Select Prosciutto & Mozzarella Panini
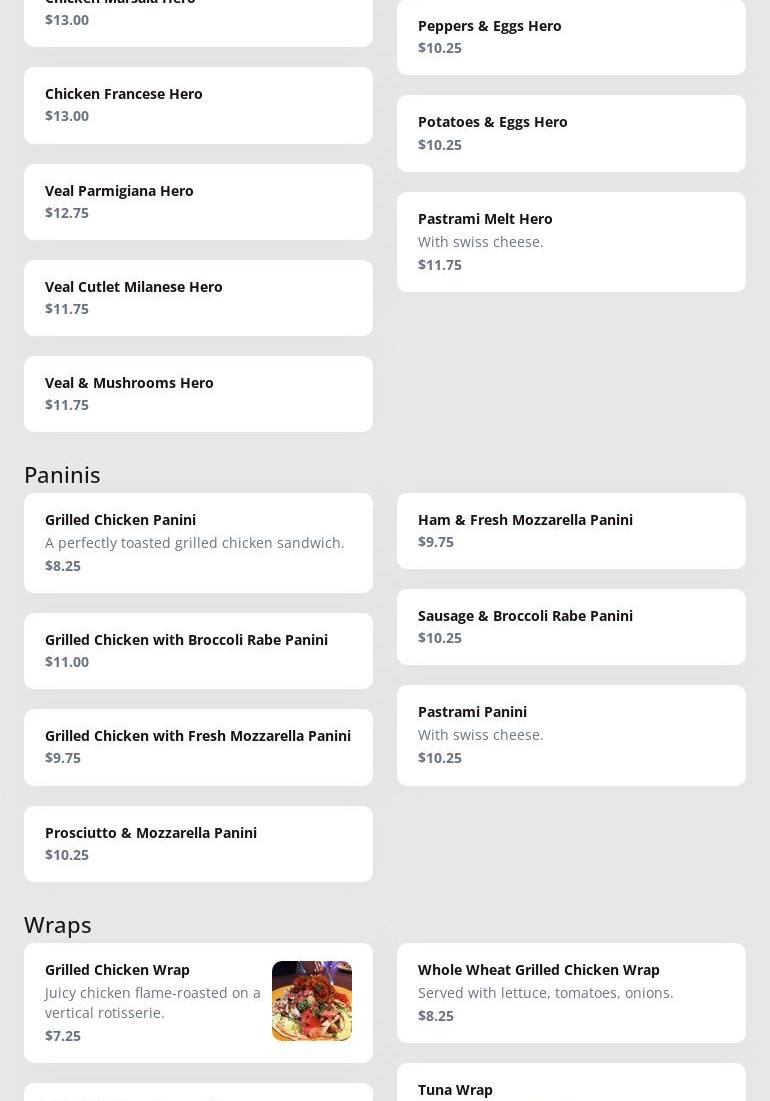Viewport: 770px width, 1101px height. click(x=198, y=843)
